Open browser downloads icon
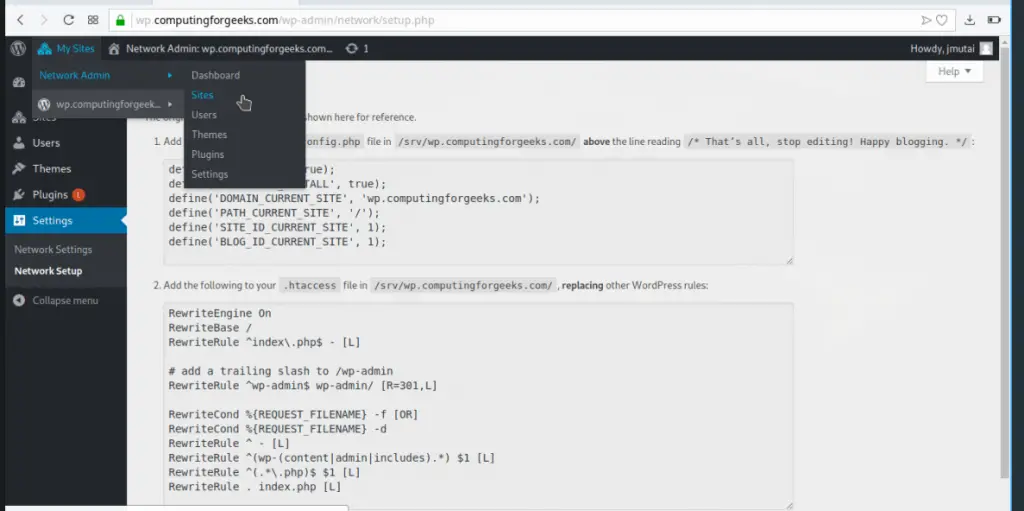The image size is (1024, 511). point(969,19)
